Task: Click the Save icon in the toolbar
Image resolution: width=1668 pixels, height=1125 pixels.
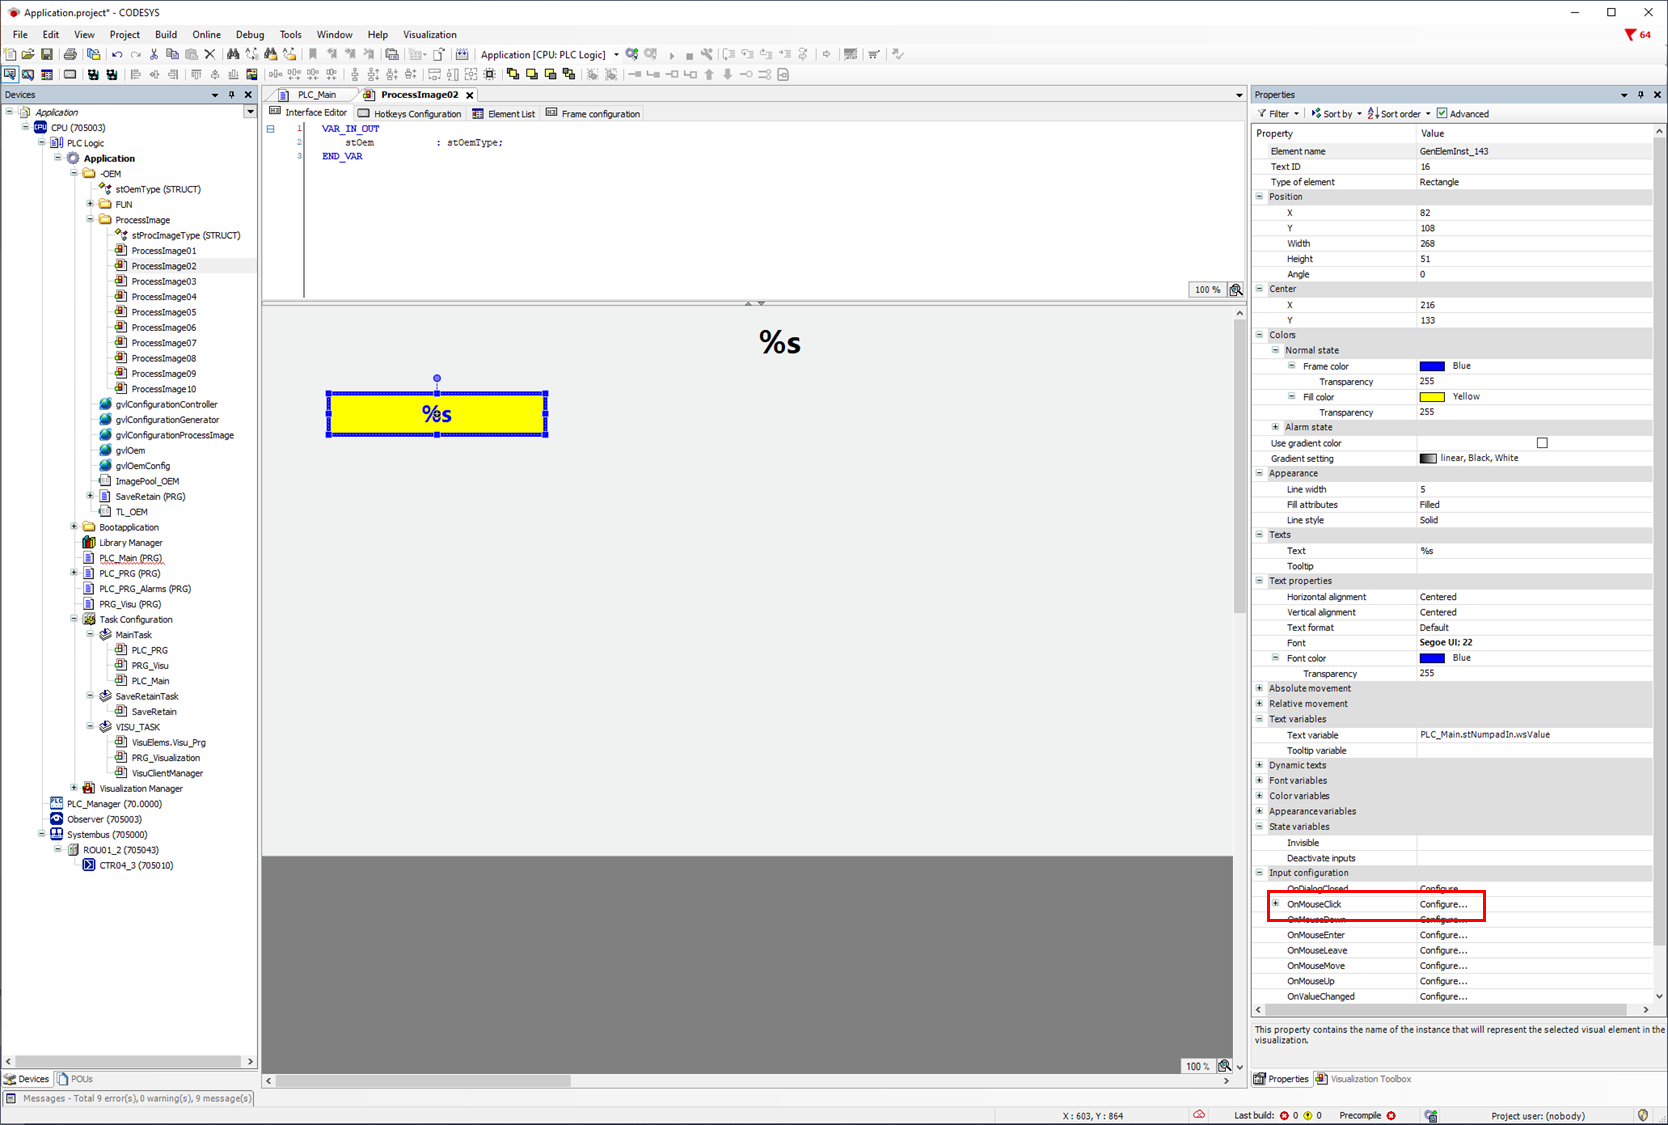Action: (x=46, y=54)
